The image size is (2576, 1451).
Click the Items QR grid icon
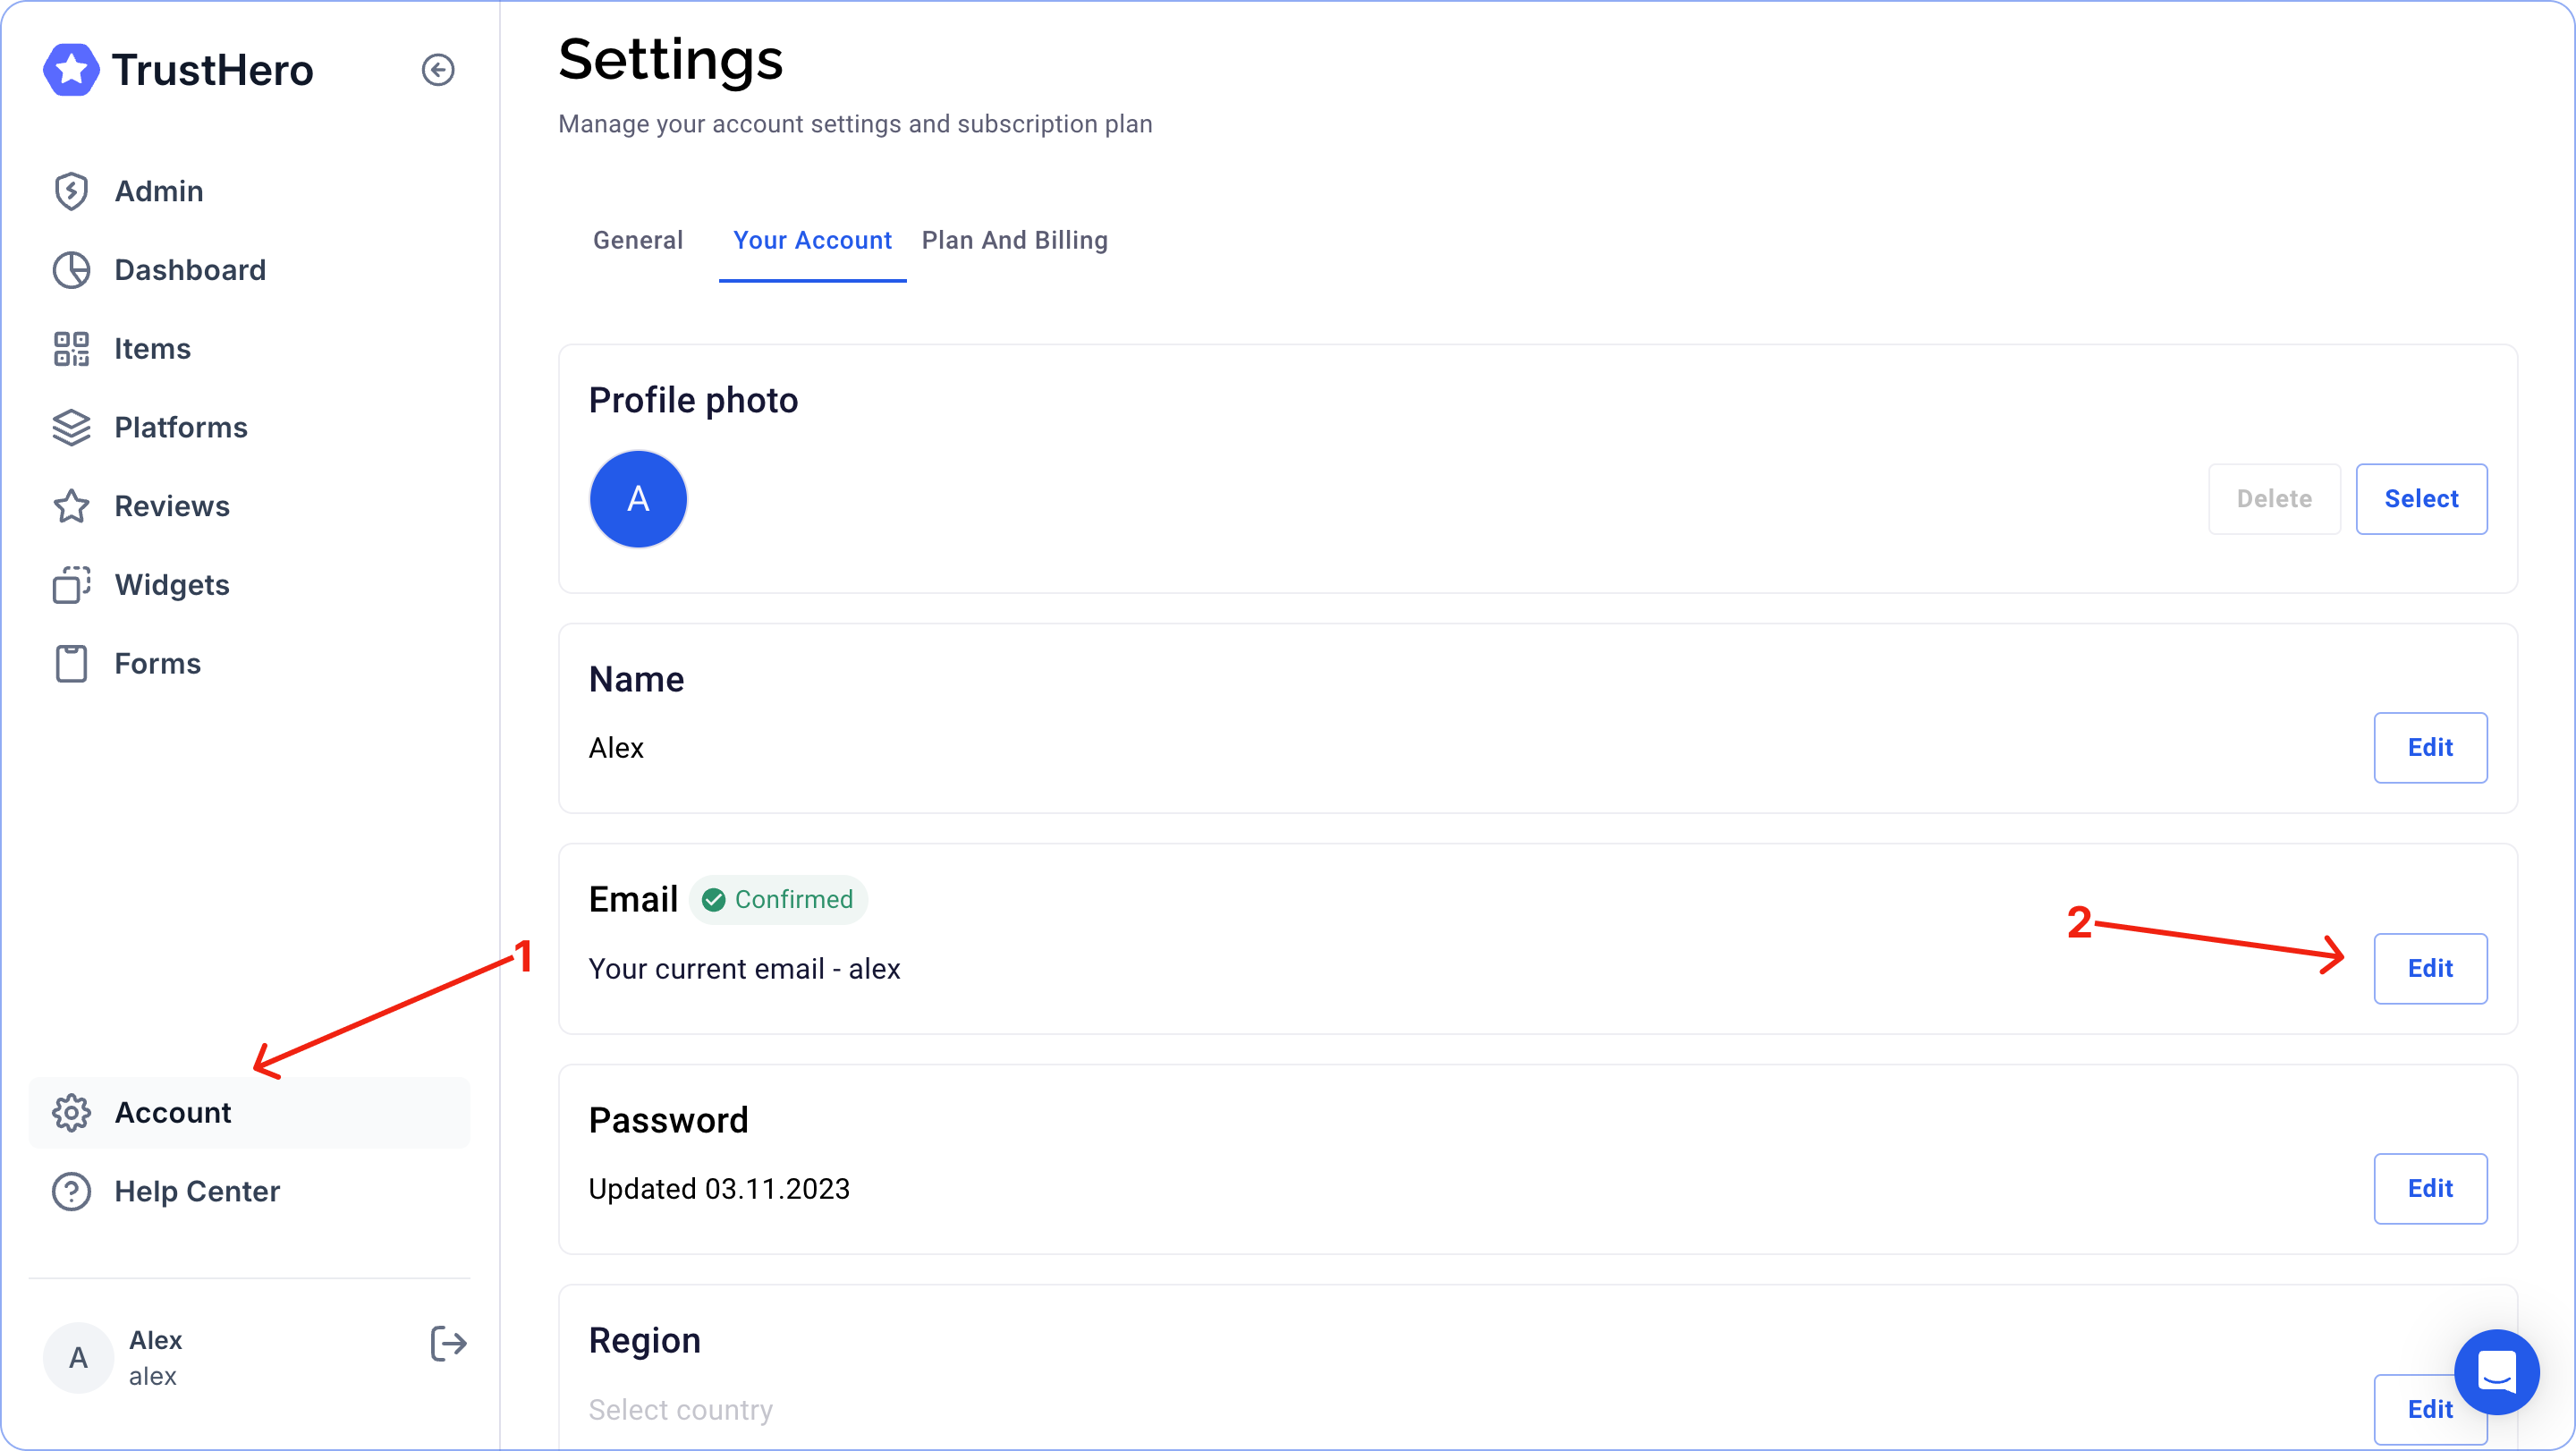[71, 349]
